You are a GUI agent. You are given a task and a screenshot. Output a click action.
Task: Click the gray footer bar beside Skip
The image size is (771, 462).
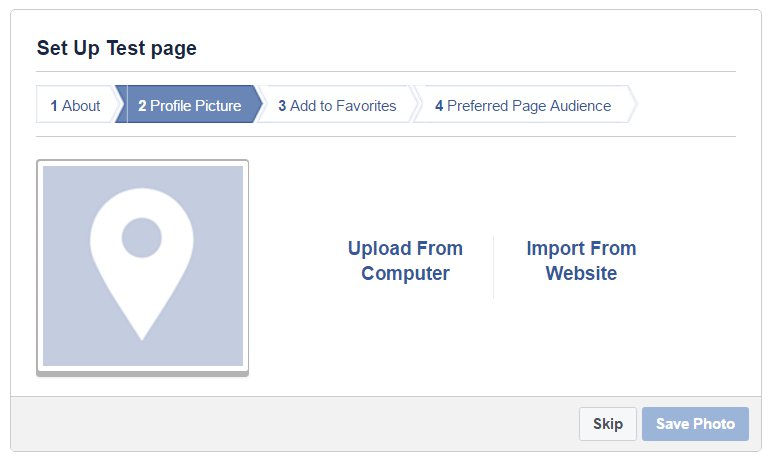click(294, 424)
